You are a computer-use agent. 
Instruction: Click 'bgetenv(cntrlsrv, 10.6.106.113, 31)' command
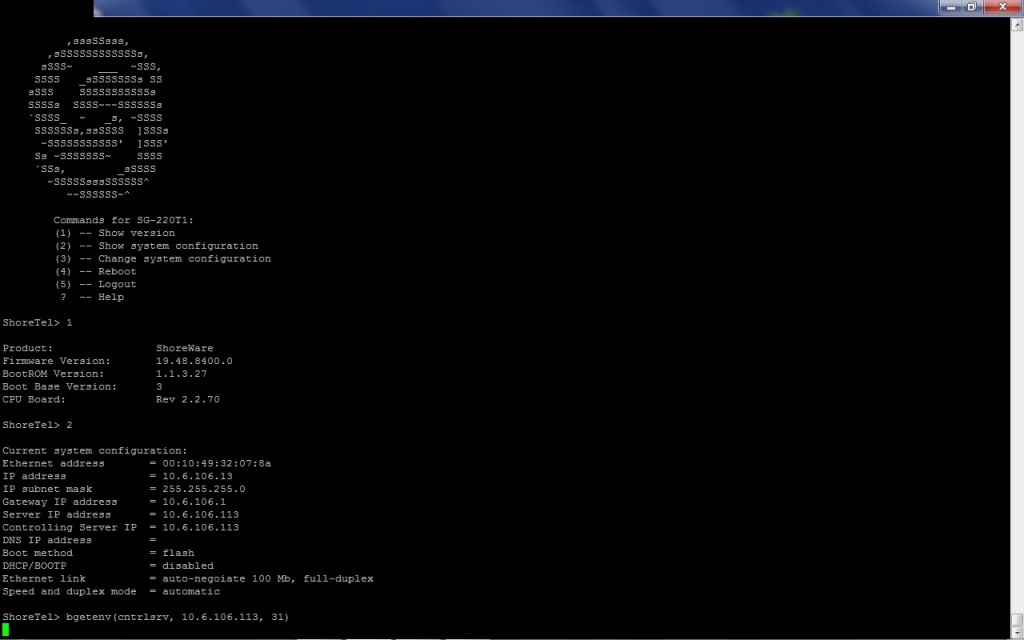[x=178, y=617]
